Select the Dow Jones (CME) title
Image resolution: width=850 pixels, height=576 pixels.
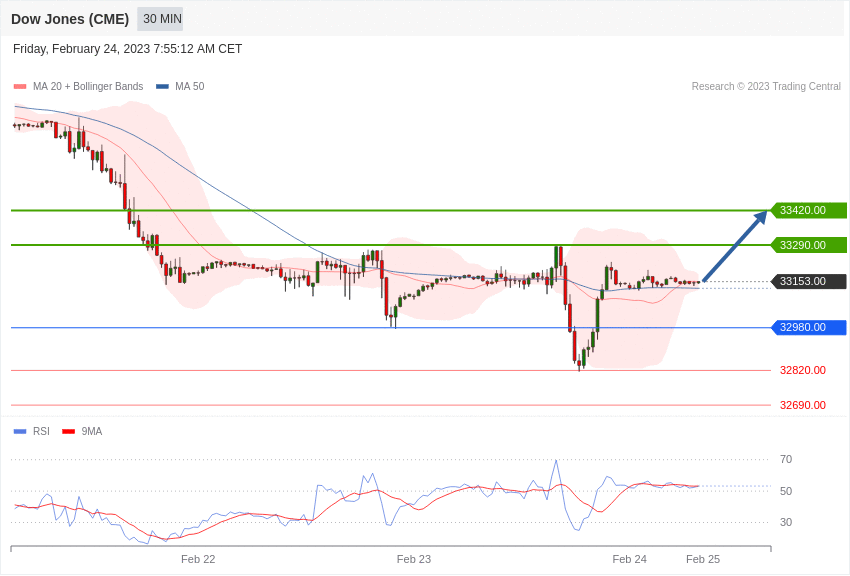point(70,19)
